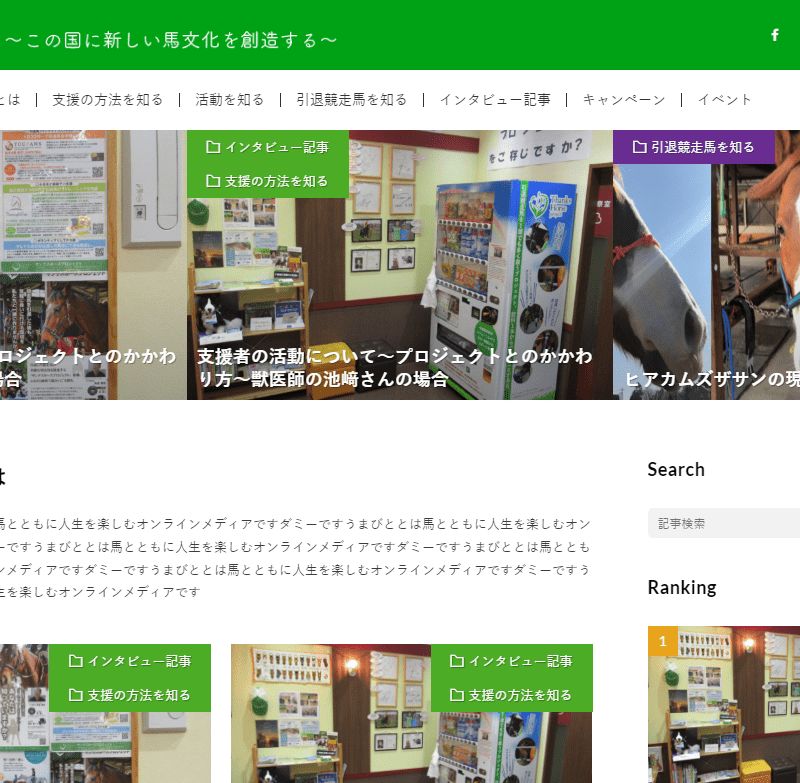
Task: Open 活動を知る navigation menu item
Action: 230,99
